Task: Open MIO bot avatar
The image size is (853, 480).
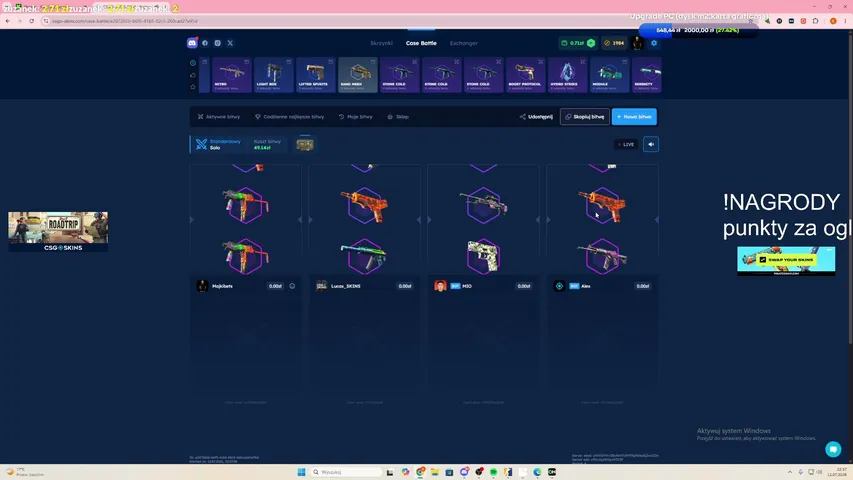Action: pos(440,286)
